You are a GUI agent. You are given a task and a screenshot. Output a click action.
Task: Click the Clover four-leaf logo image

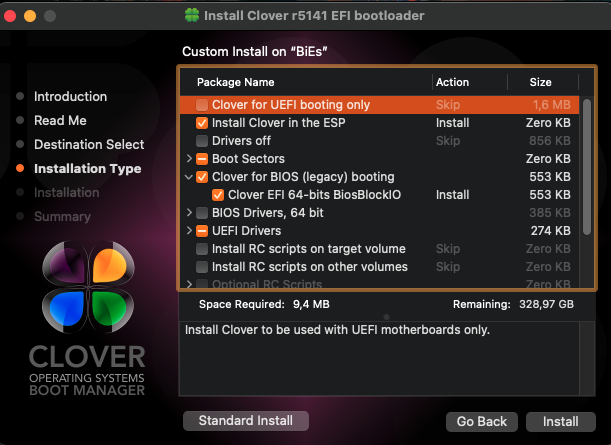coord(88,287)
